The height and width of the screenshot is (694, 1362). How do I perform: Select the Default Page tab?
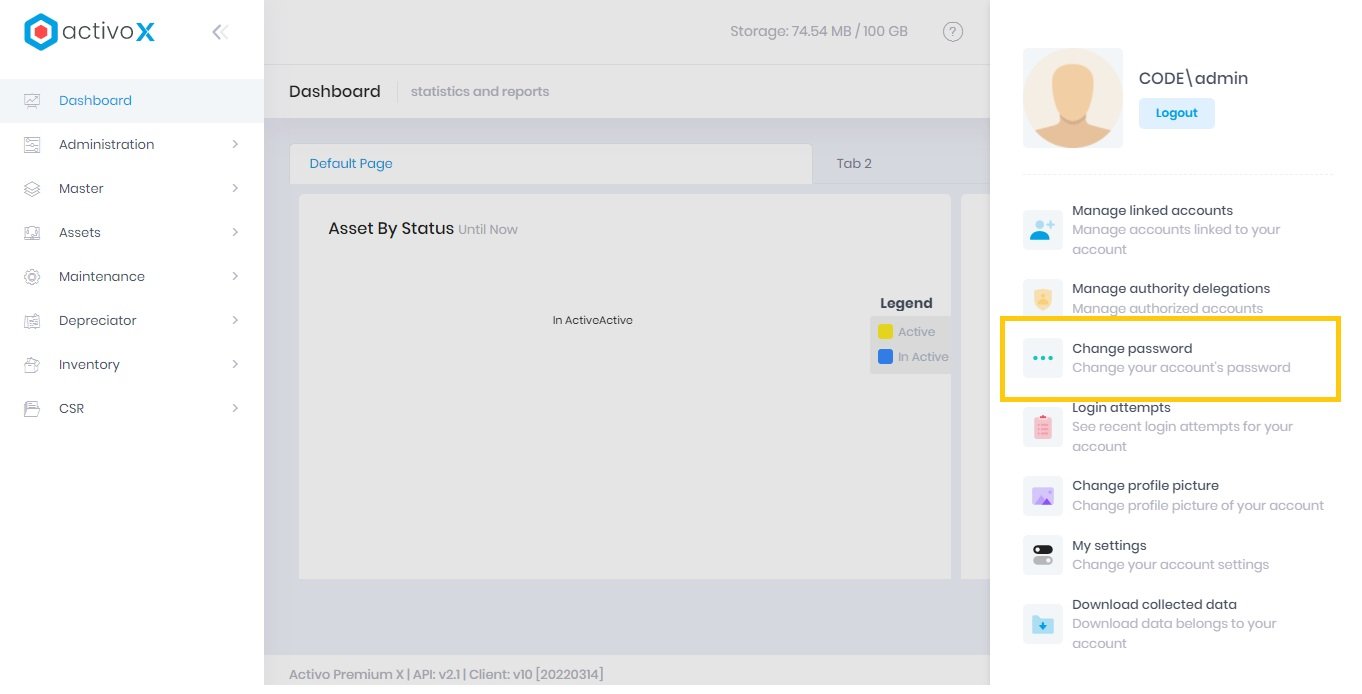(351, 164)
